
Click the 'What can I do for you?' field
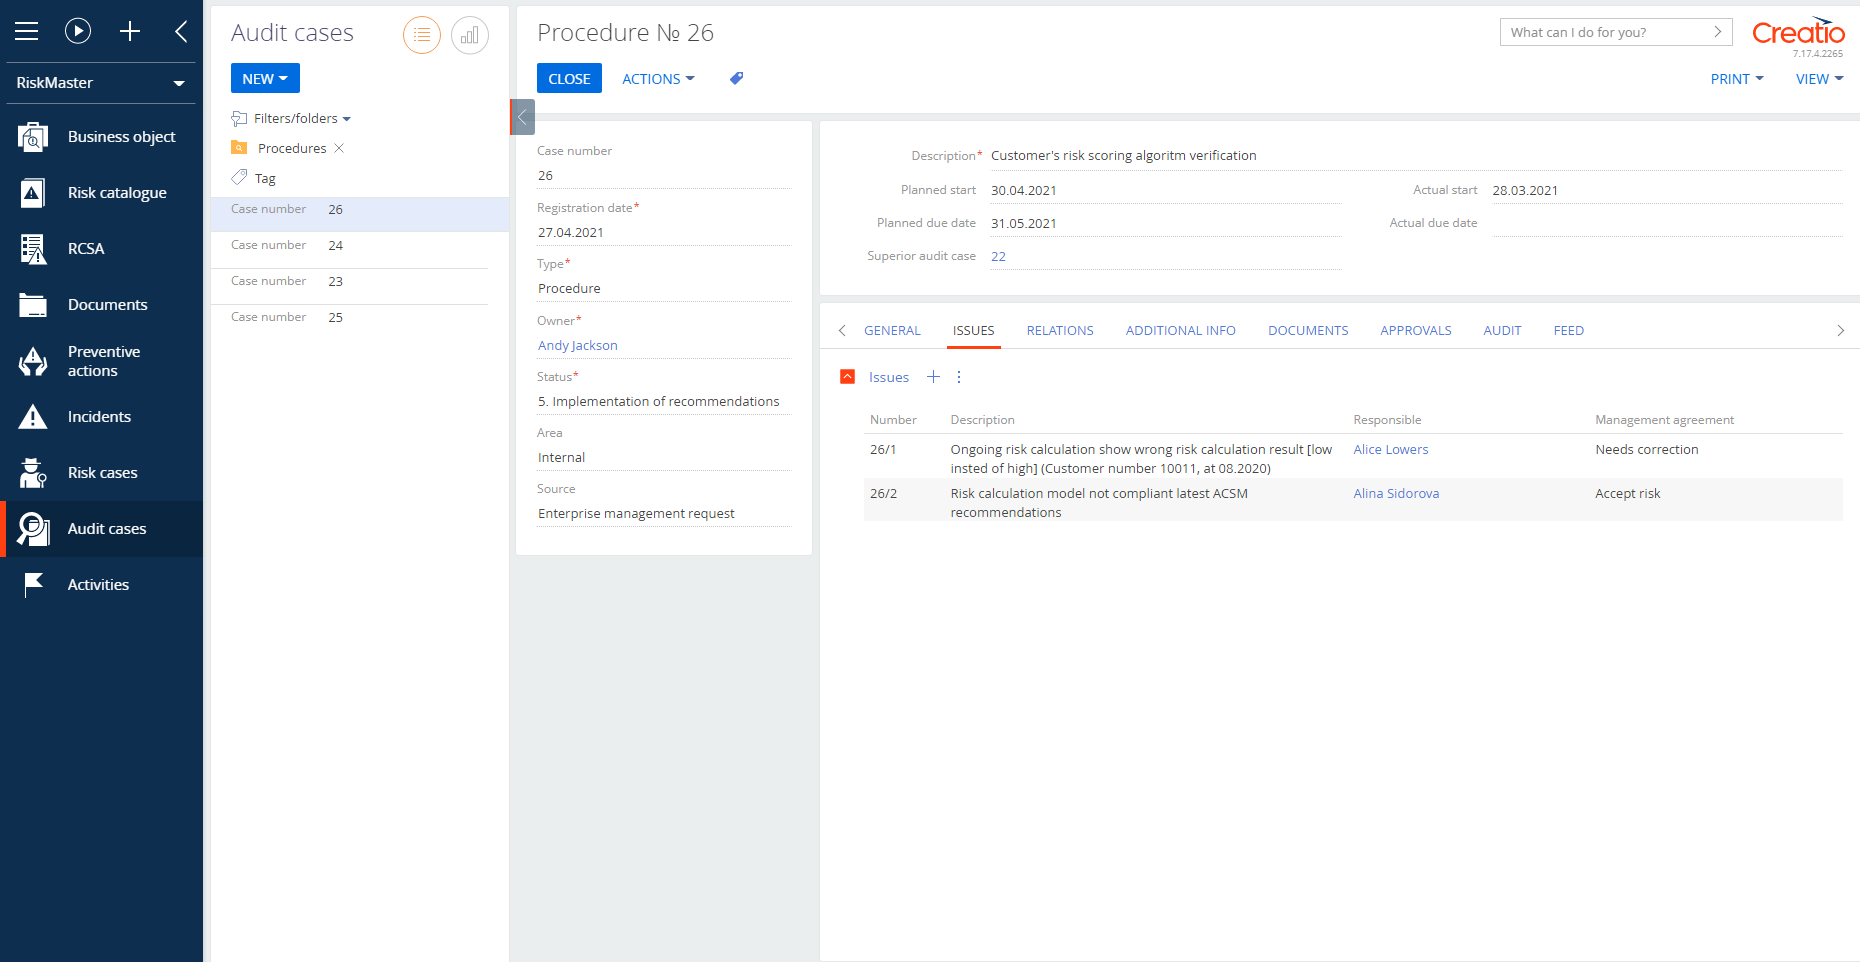coord(1600,32)
